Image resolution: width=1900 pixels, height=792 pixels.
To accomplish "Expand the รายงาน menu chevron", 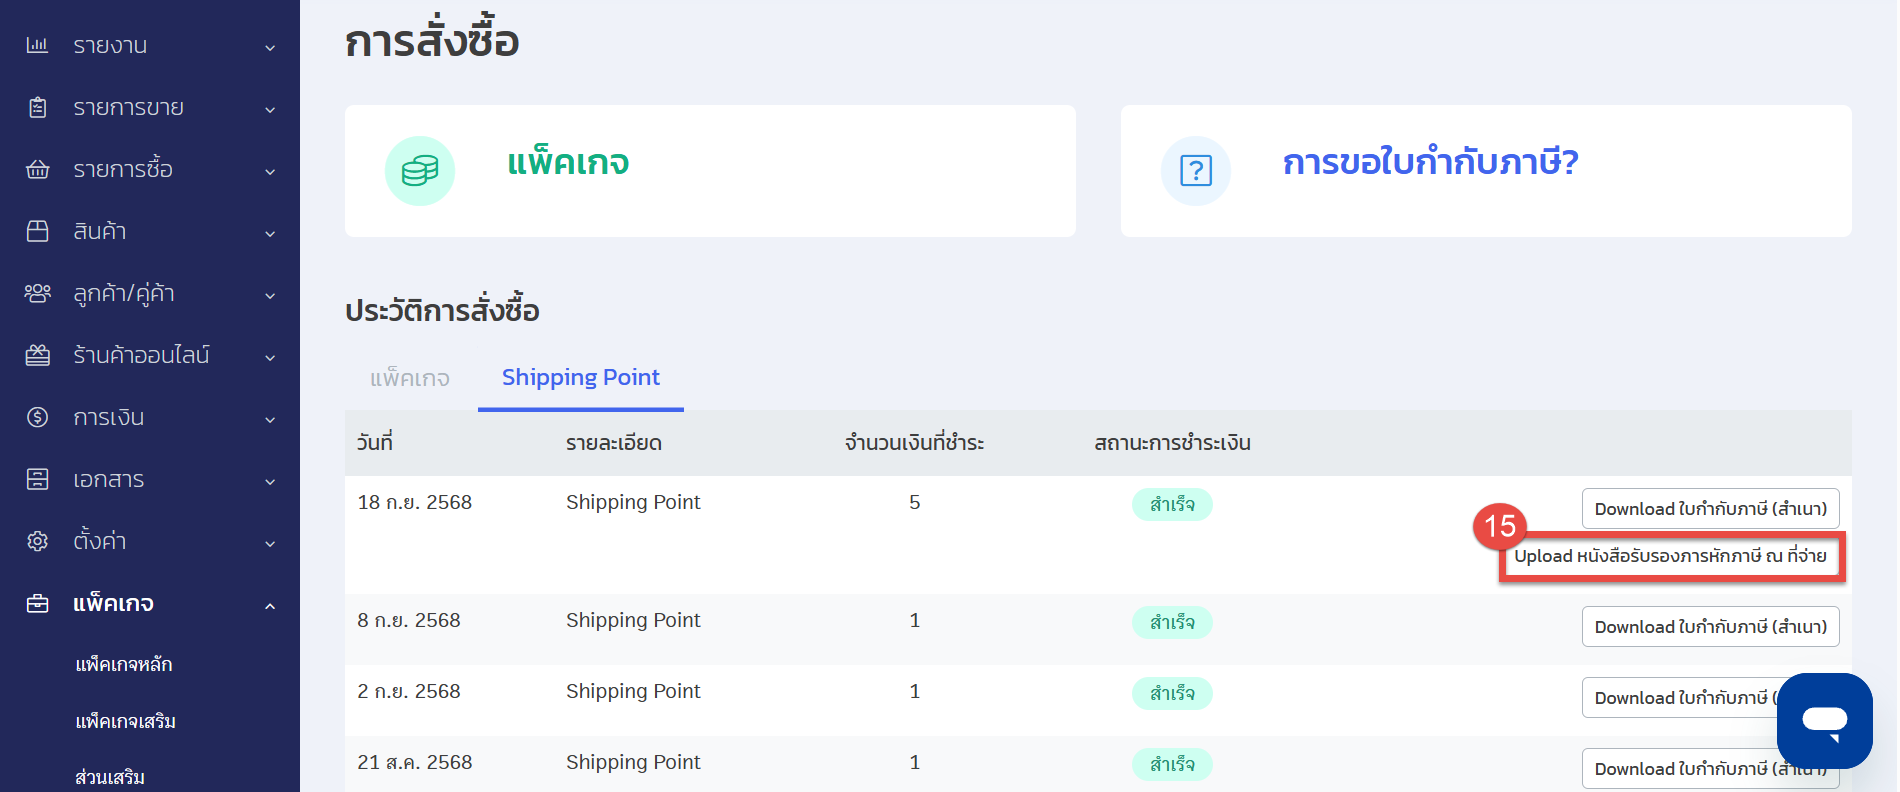I will [x=270, y=47].
